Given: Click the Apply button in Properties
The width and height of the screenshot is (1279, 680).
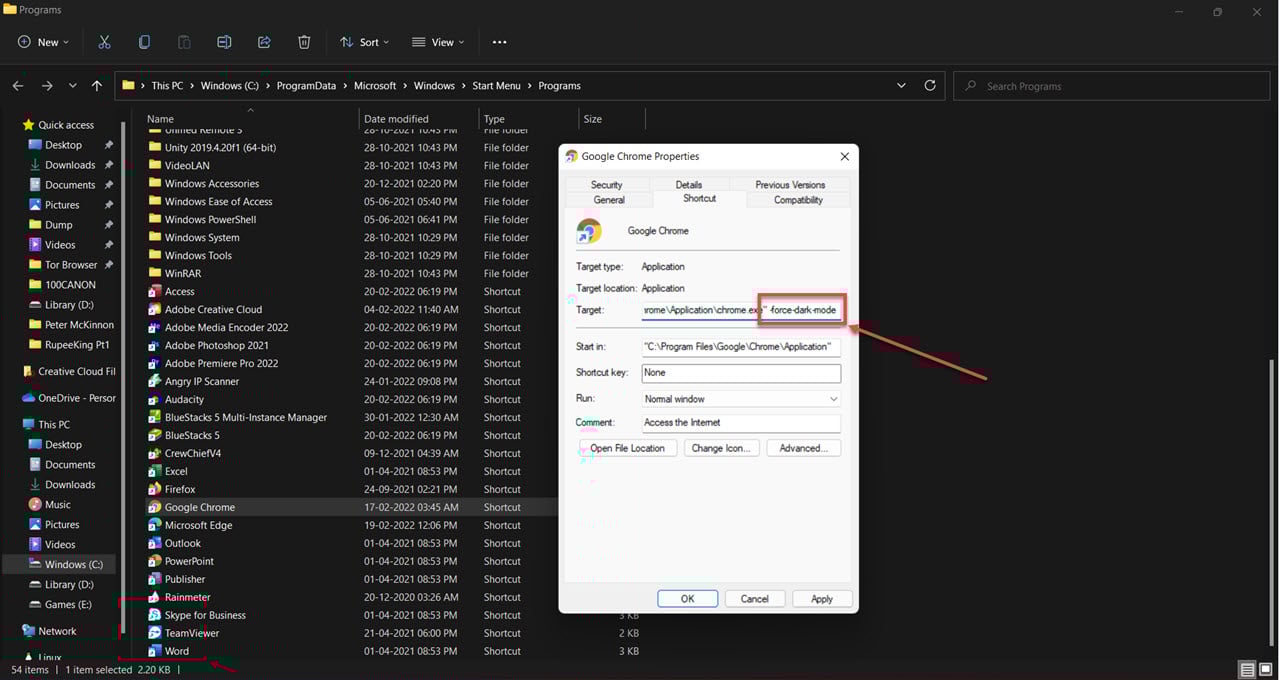Looking at the screenshot, I should pyautogui.click(x=822, y=598).
